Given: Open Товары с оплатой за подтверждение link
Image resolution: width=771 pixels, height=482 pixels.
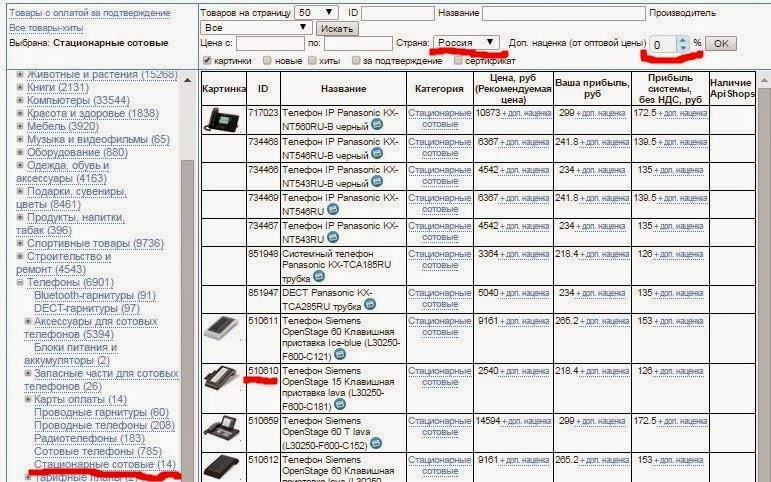Looking at the screenshot, I should click(x=90, y=13).
